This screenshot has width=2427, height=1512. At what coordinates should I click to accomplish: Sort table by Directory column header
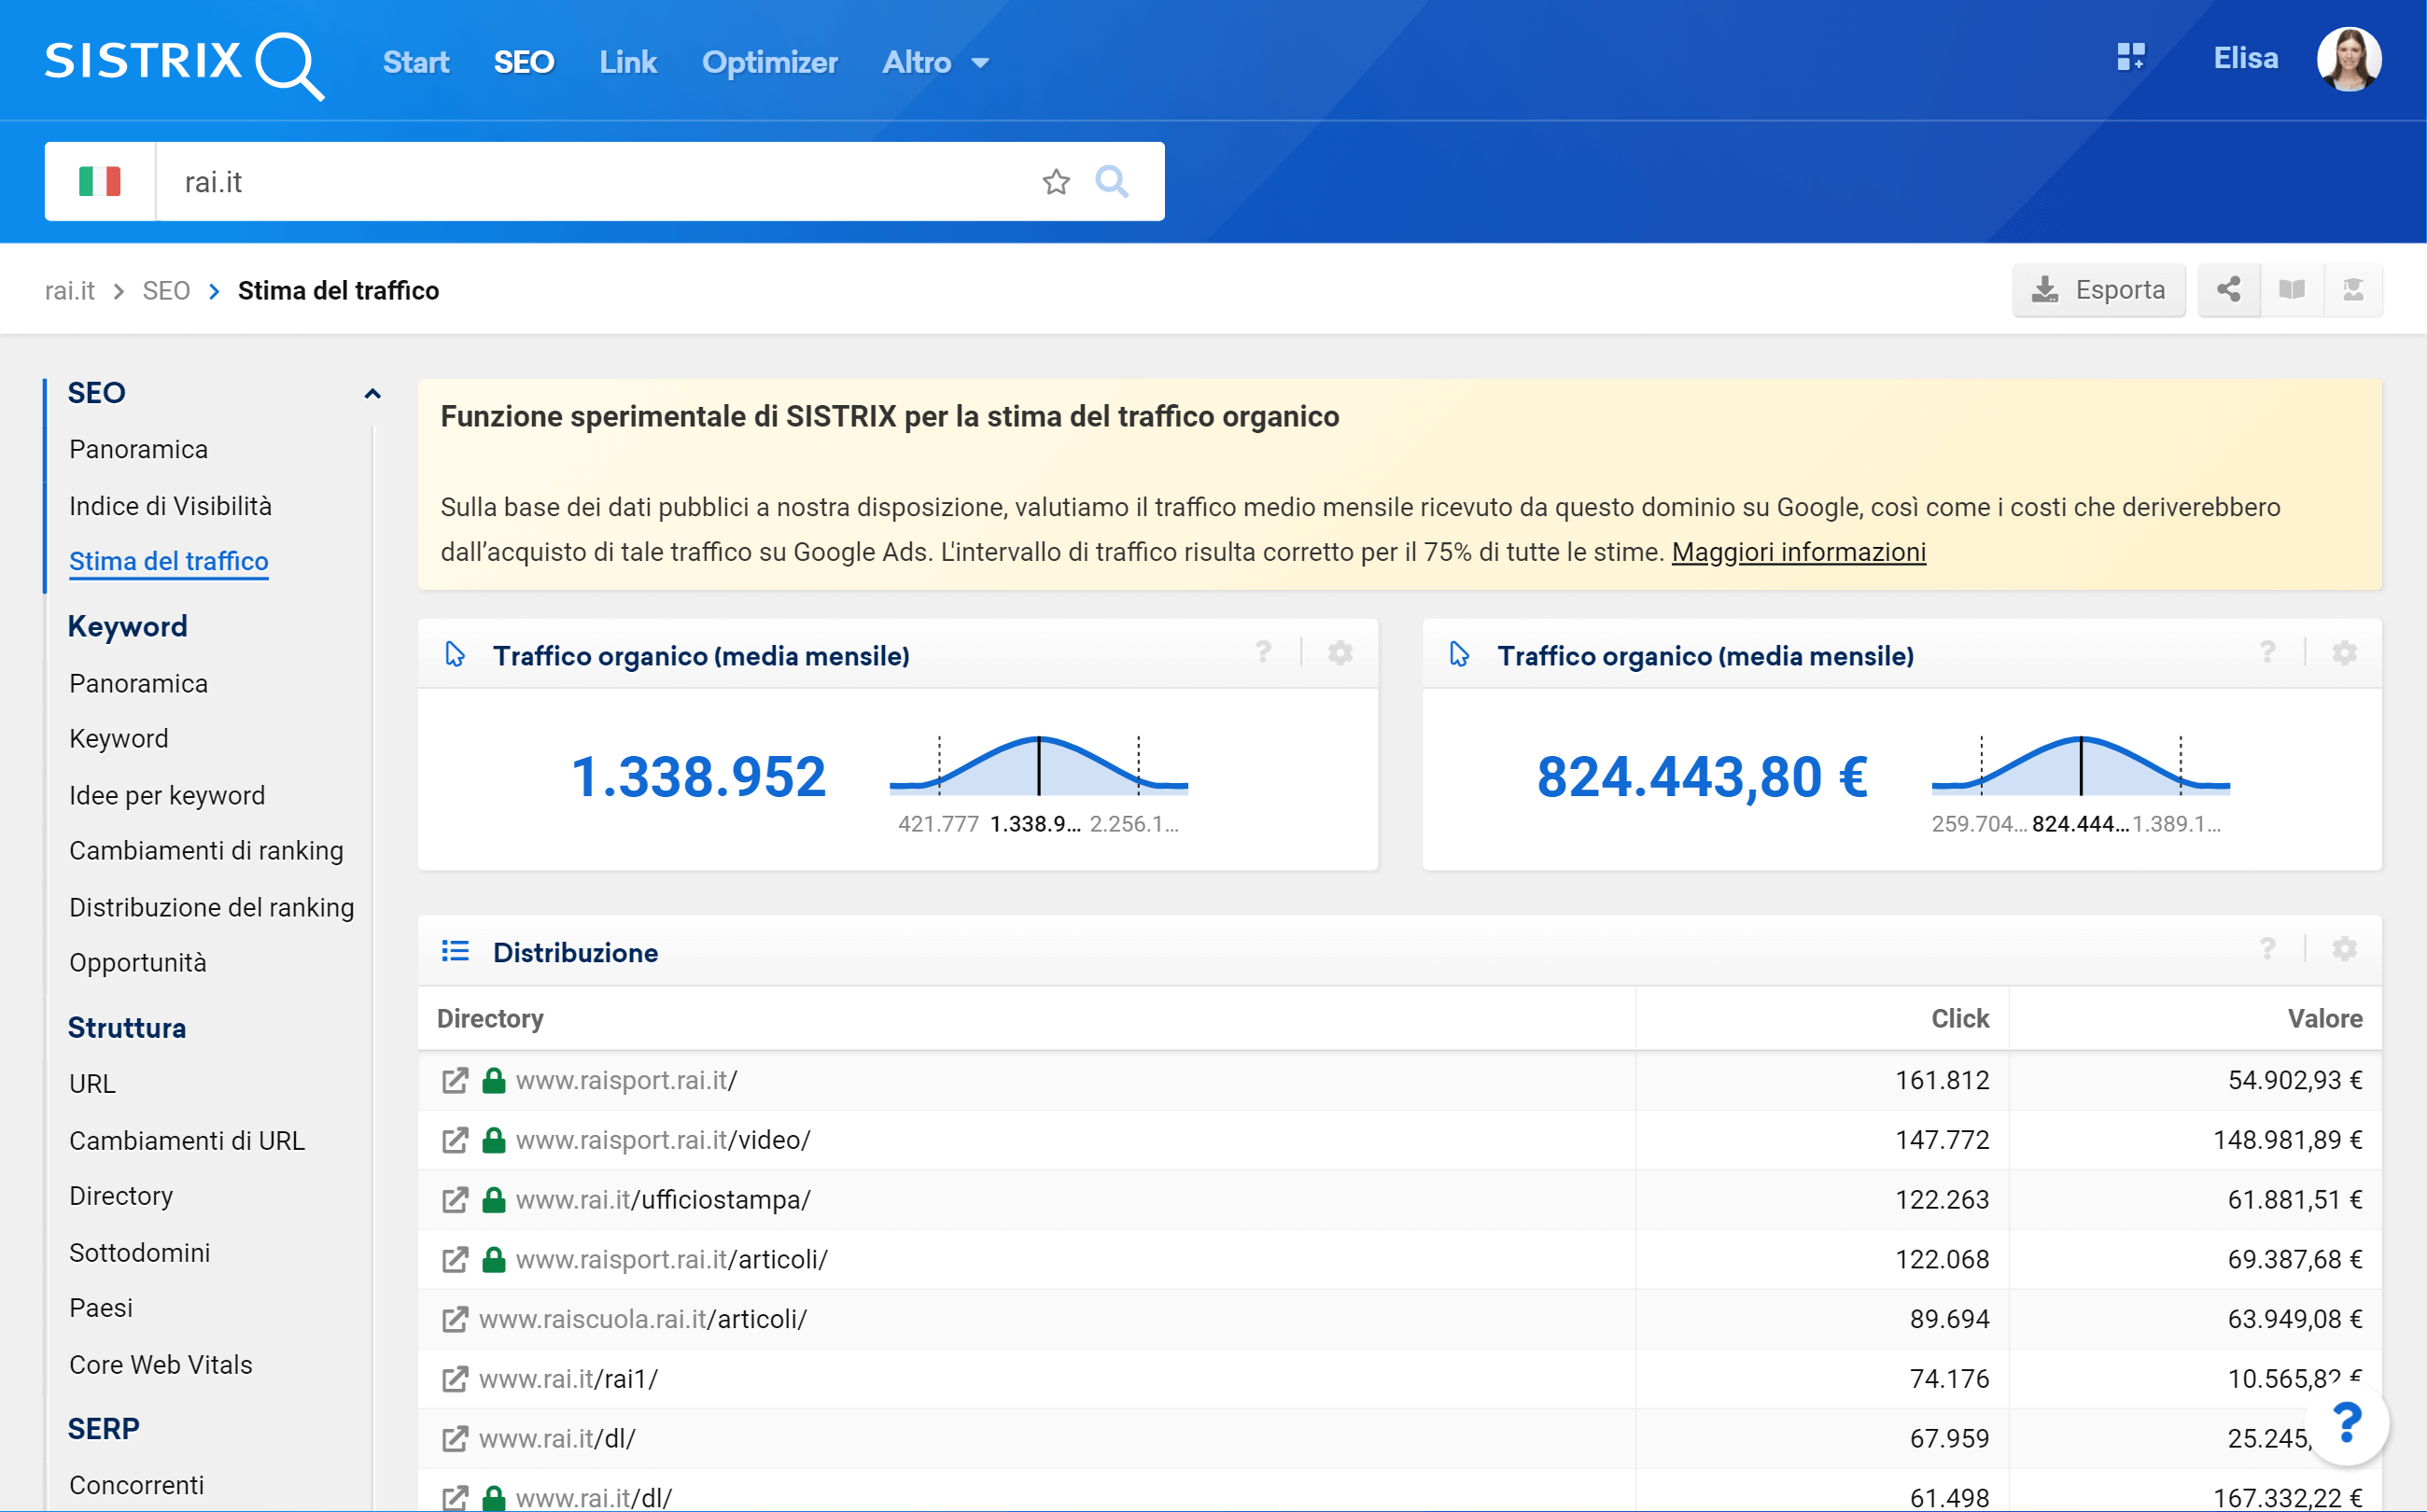490,1018
